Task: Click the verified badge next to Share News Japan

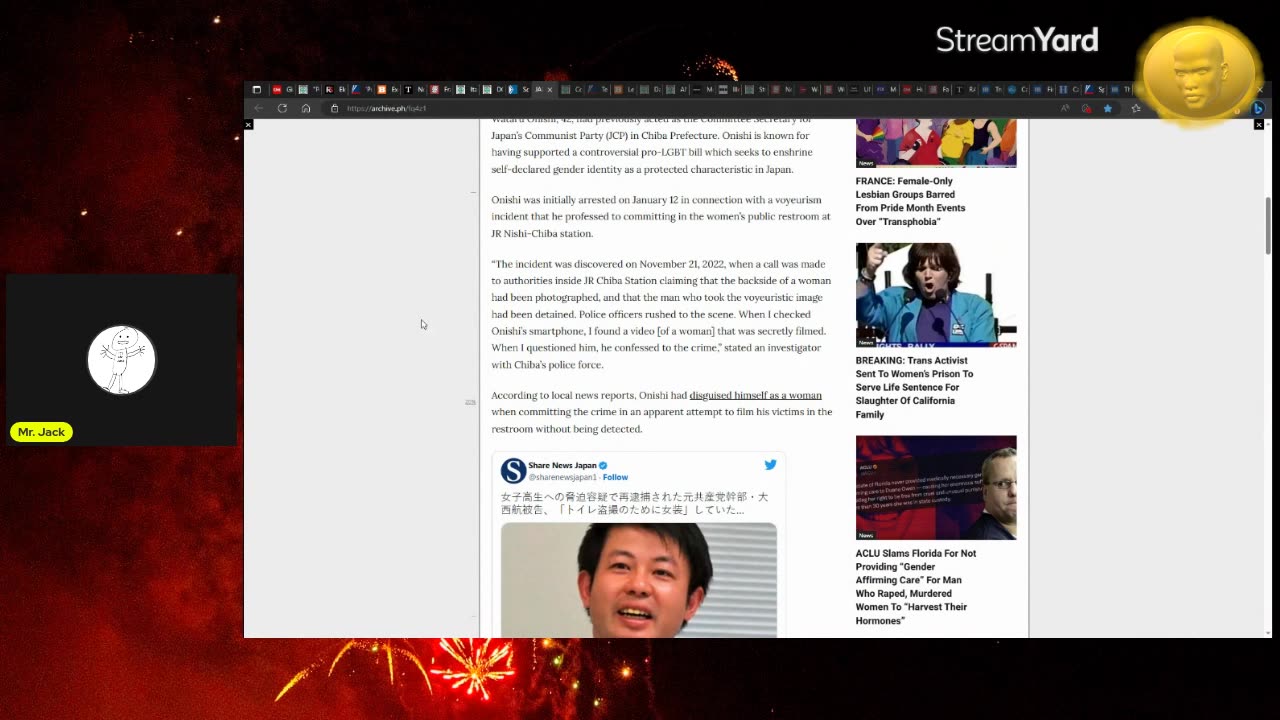Action: click(603, 465)
